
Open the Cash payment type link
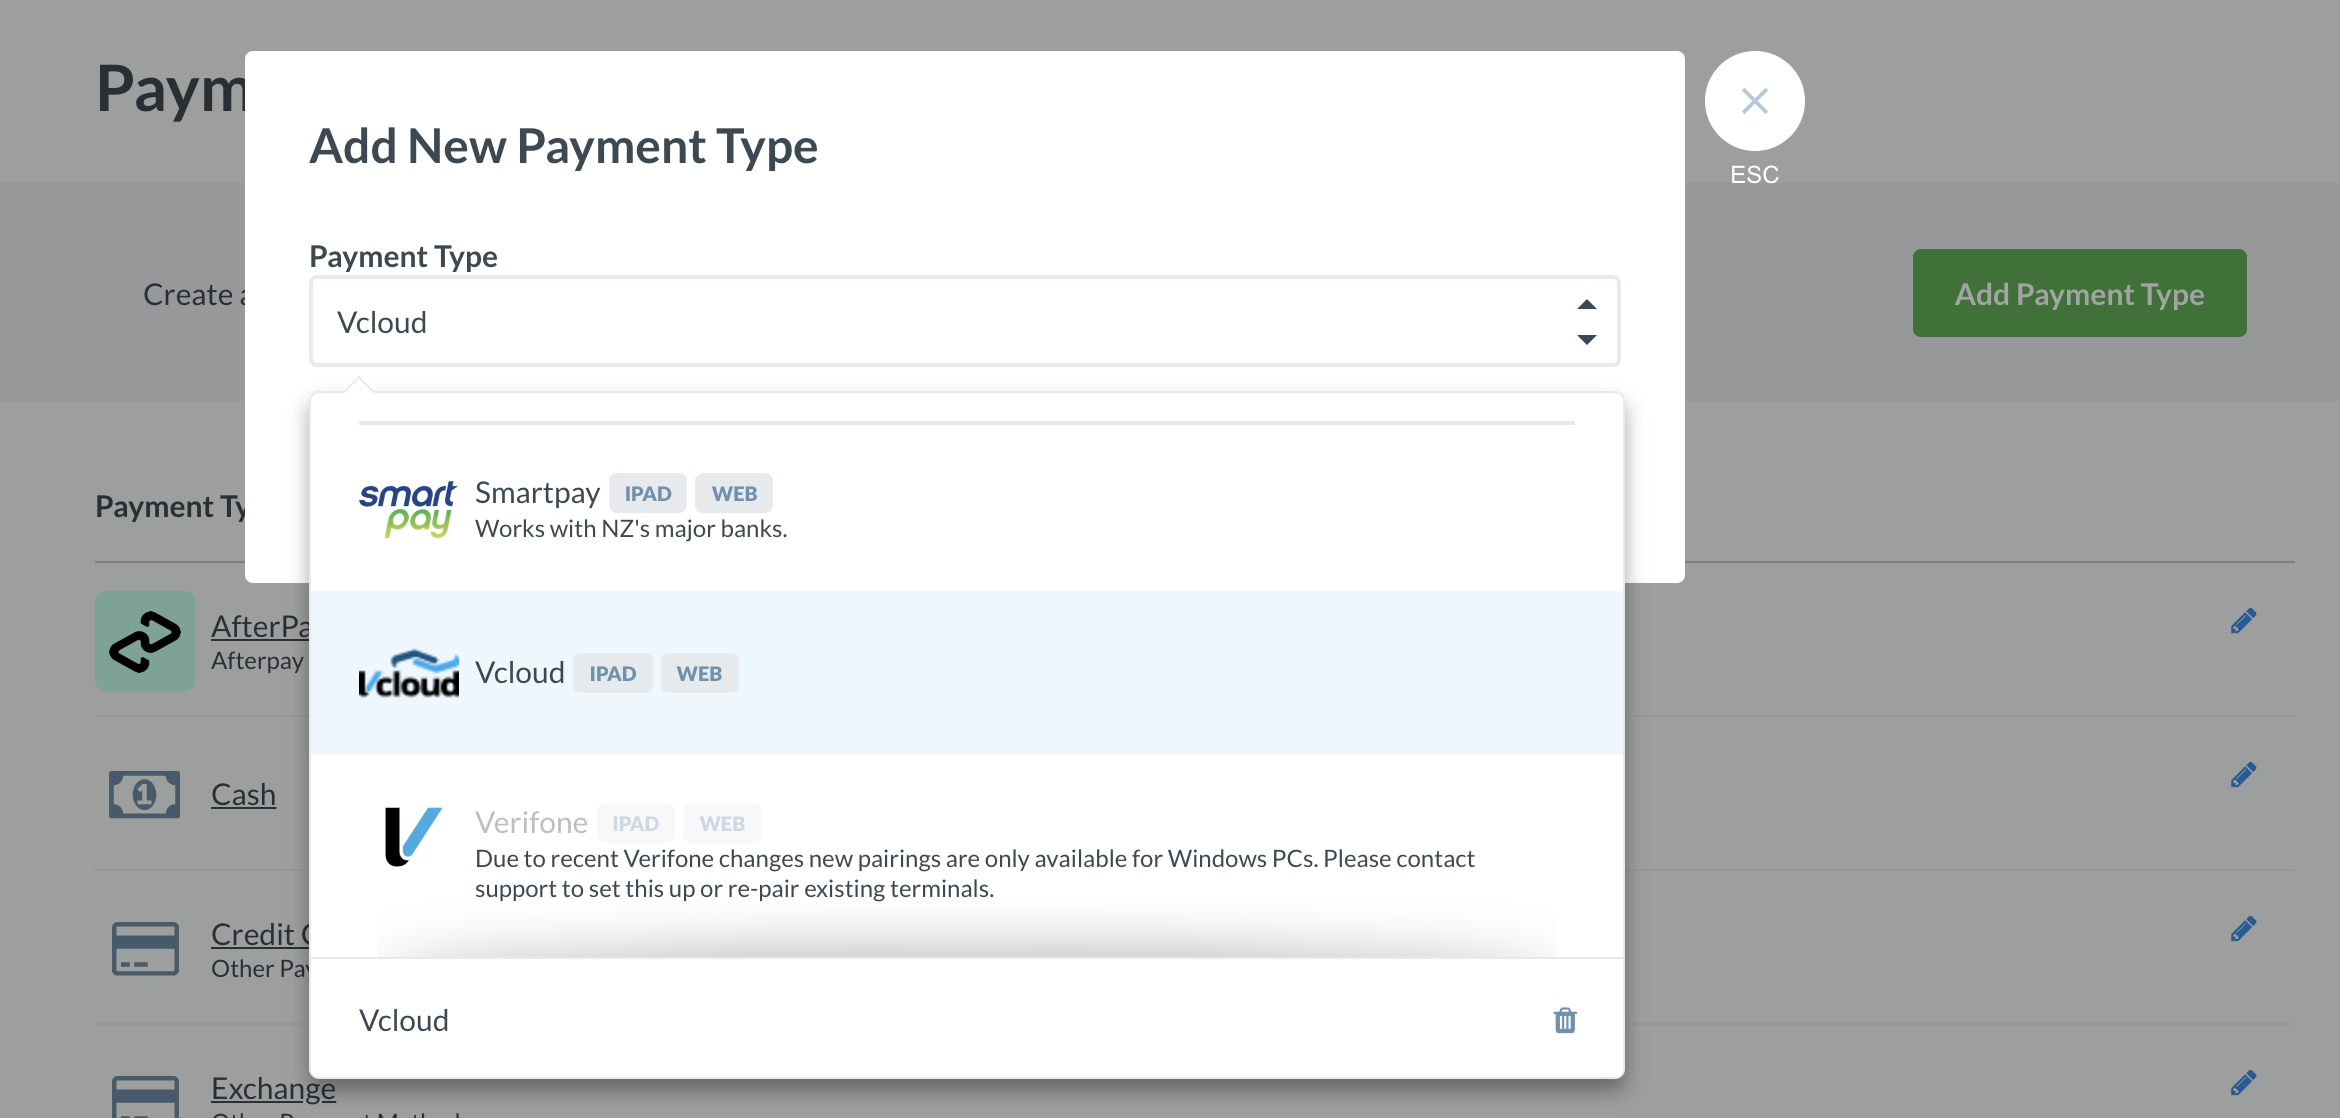pyautogui.click(x=243, y=795)
